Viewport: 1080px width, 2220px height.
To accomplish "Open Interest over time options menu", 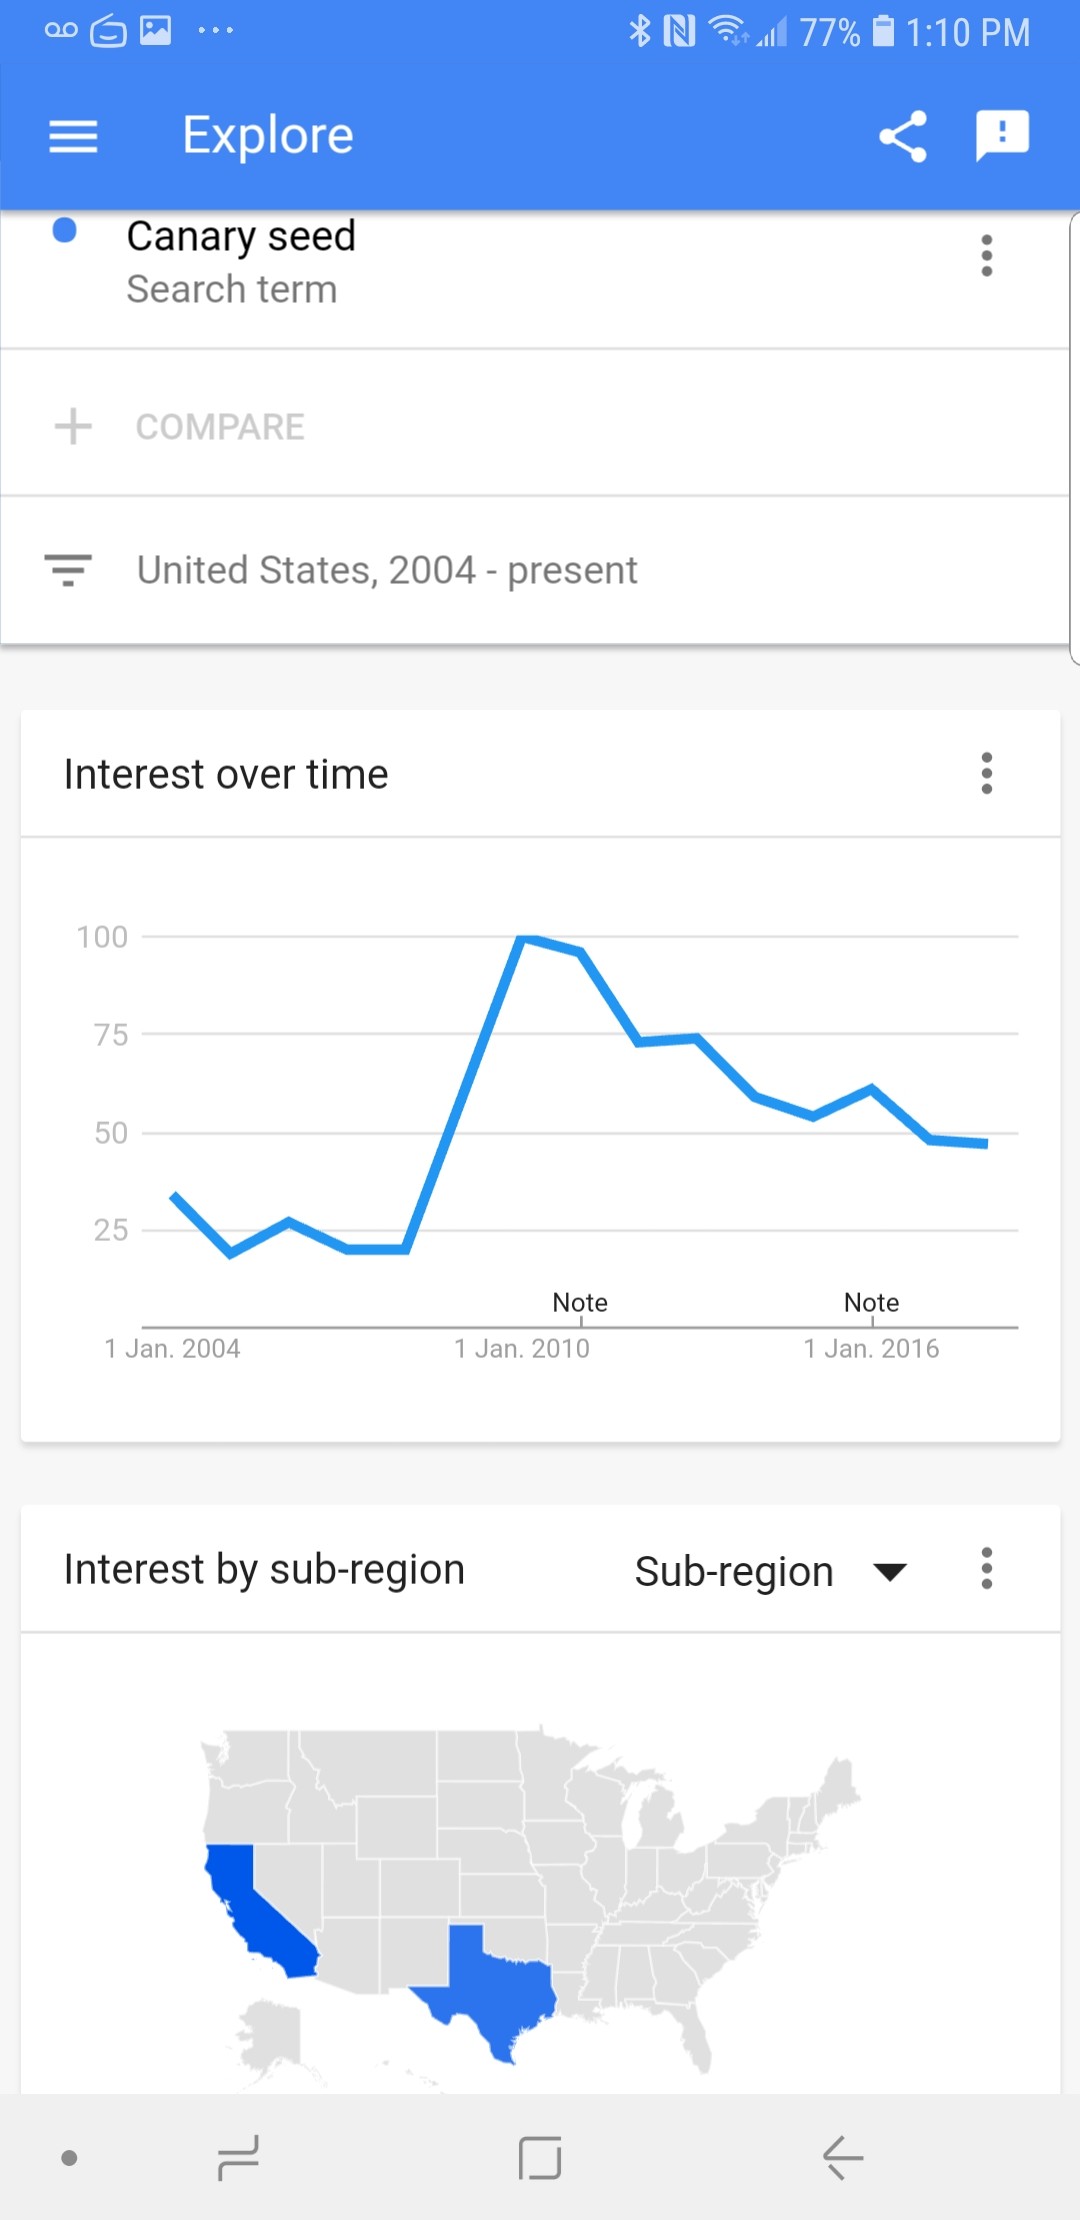I will point(987,774).
